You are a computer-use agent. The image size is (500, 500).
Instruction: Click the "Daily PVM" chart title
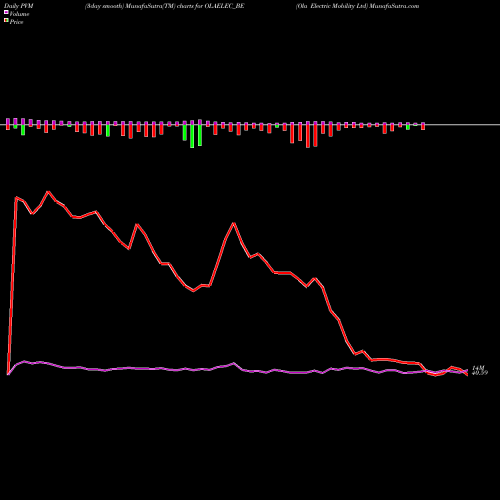tap(19, 6)
